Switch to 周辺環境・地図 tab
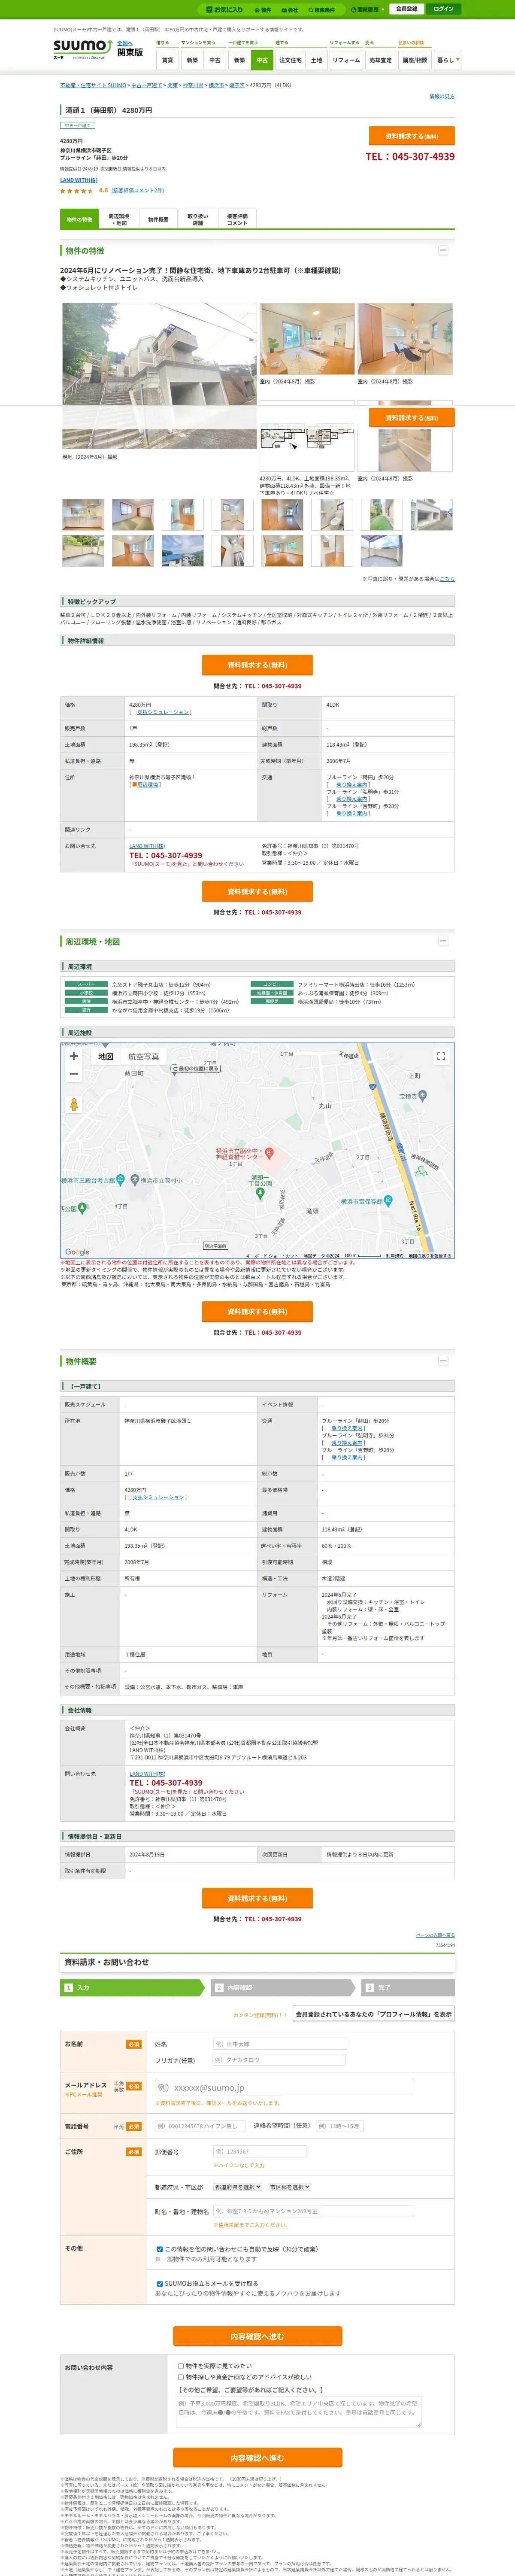Screen dimensions: 515x2576 [x=119, y=220]
